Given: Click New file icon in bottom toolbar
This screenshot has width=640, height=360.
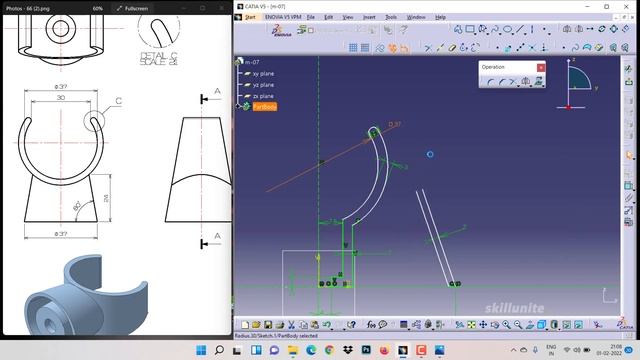Looking at the screenshot, I should (245, 325).
